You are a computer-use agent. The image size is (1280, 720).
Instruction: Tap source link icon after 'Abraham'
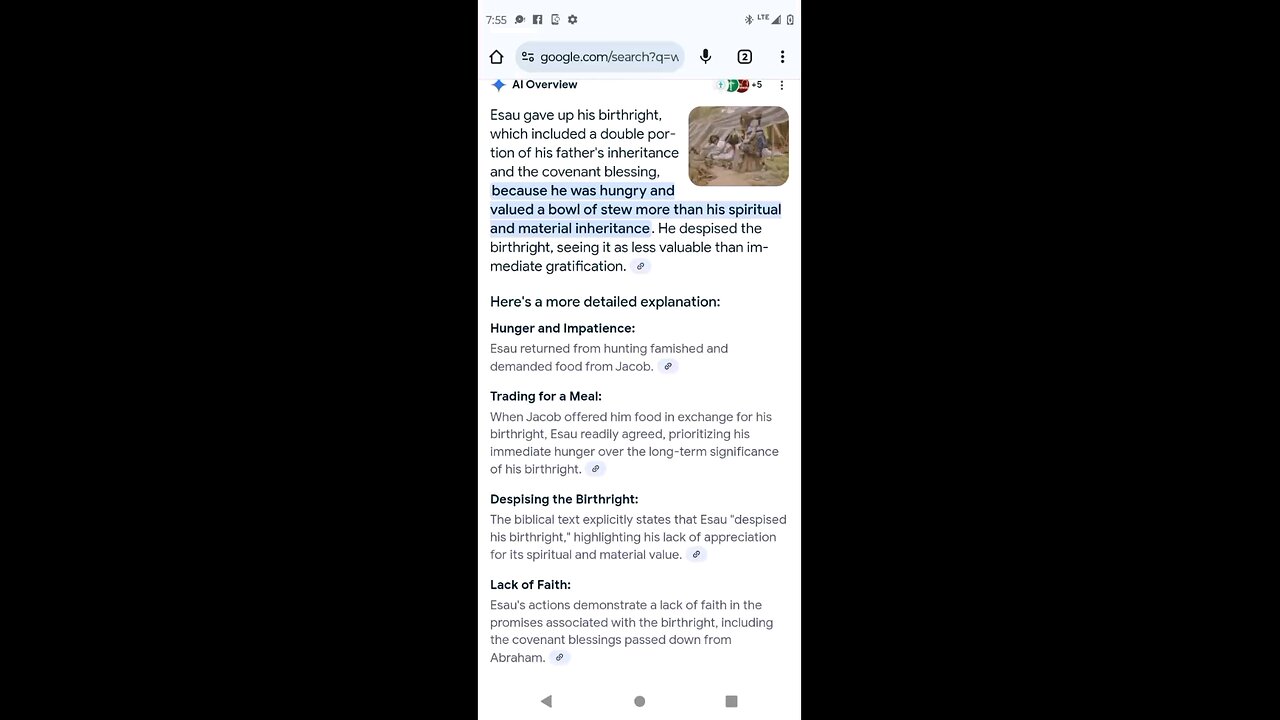(x=559, y=658)
